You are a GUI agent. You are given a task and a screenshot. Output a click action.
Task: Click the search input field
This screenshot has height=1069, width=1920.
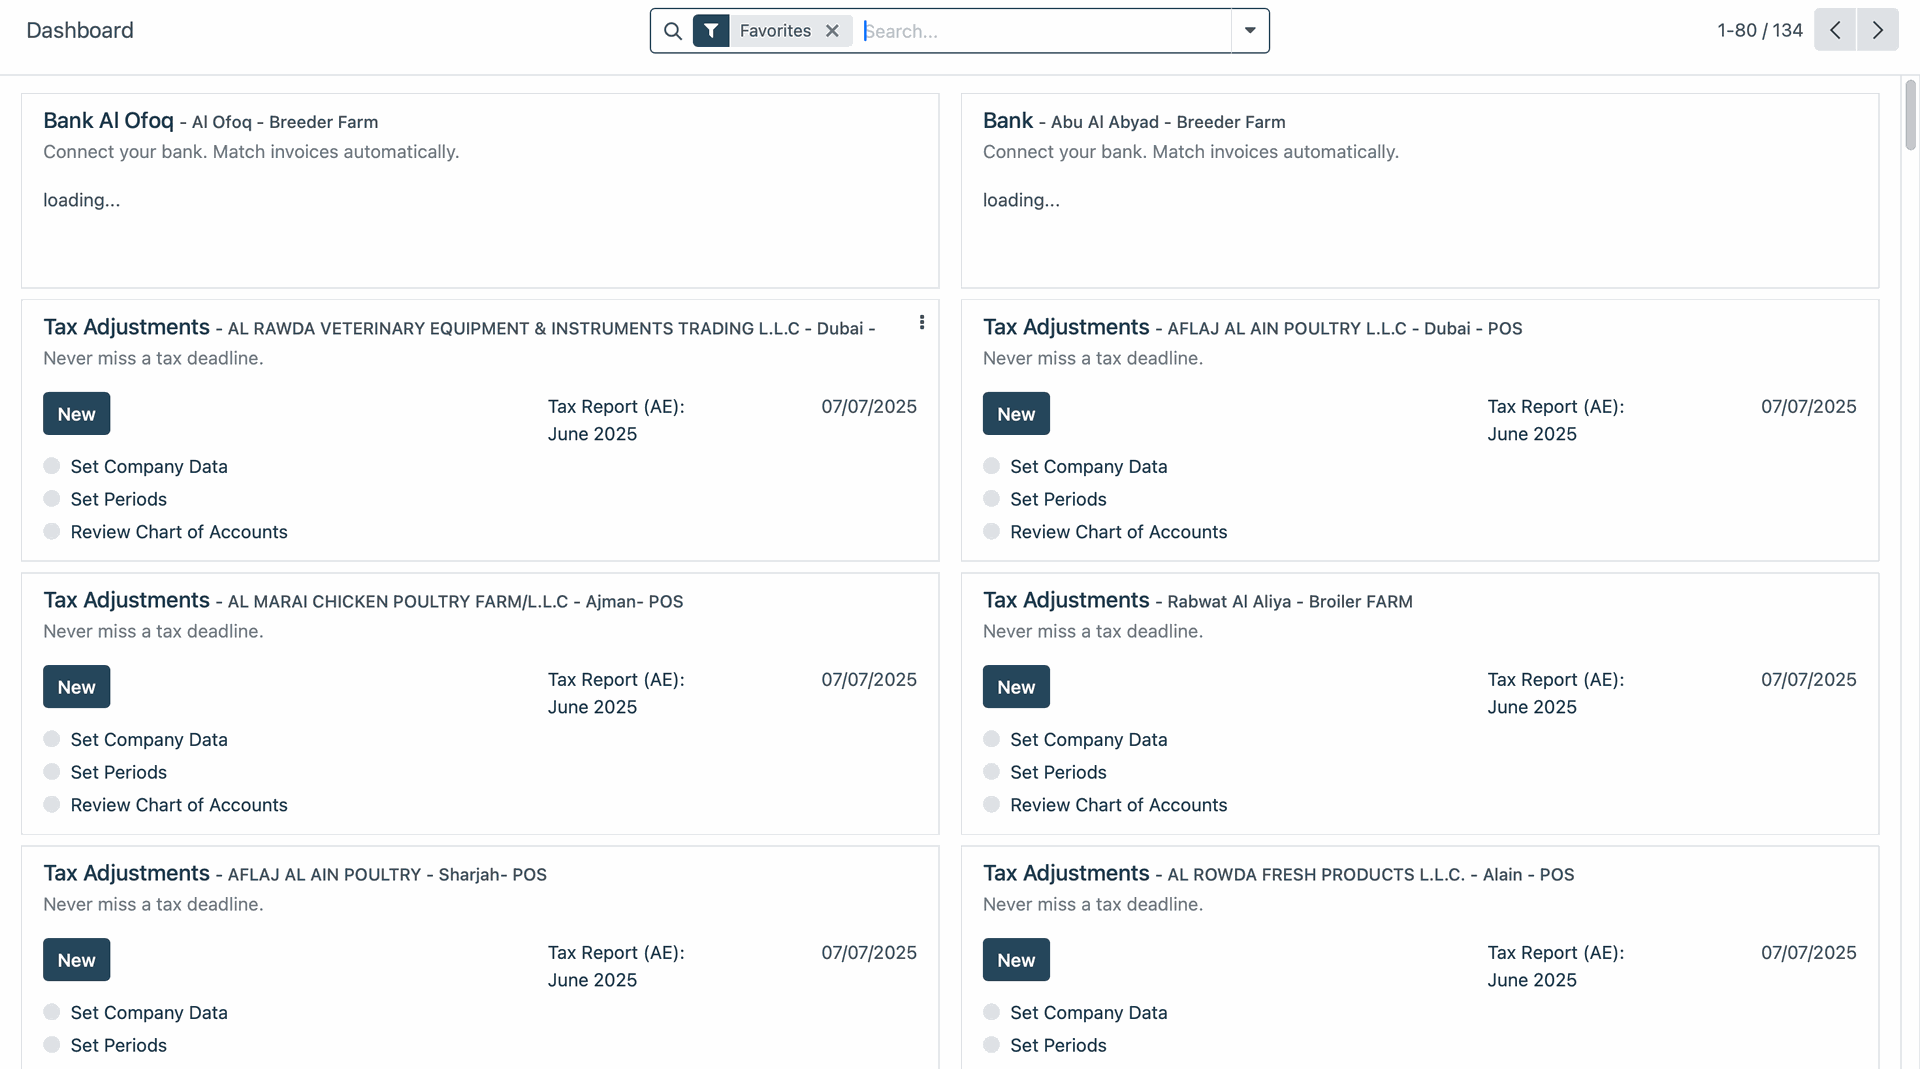pos(1045,31)
